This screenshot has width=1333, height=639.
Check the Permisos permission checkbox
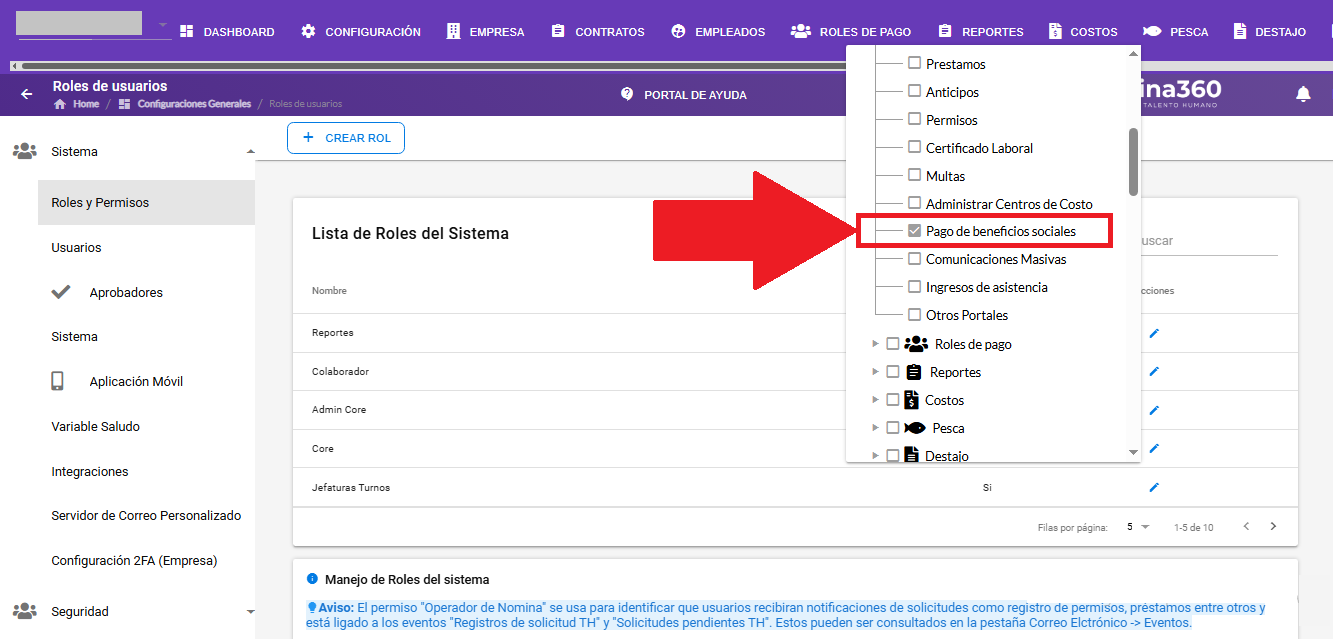coord(914,119)
